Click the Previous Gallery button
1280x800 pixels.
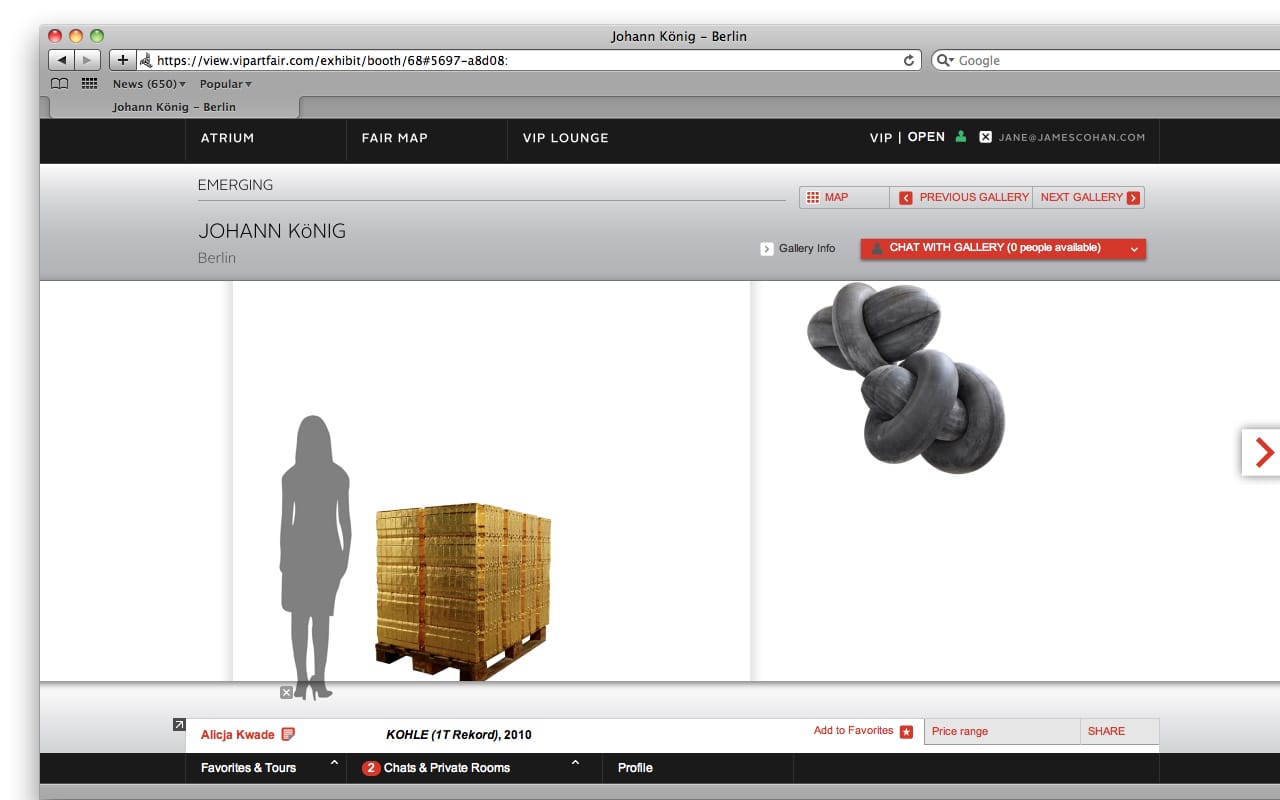964,198
